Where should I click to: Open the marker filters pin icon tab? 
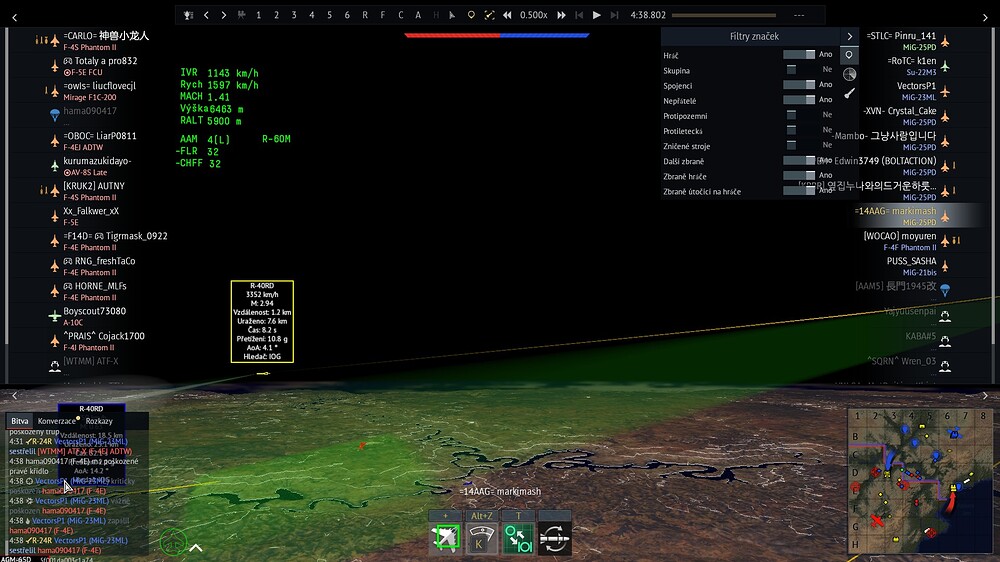[849, 55]
